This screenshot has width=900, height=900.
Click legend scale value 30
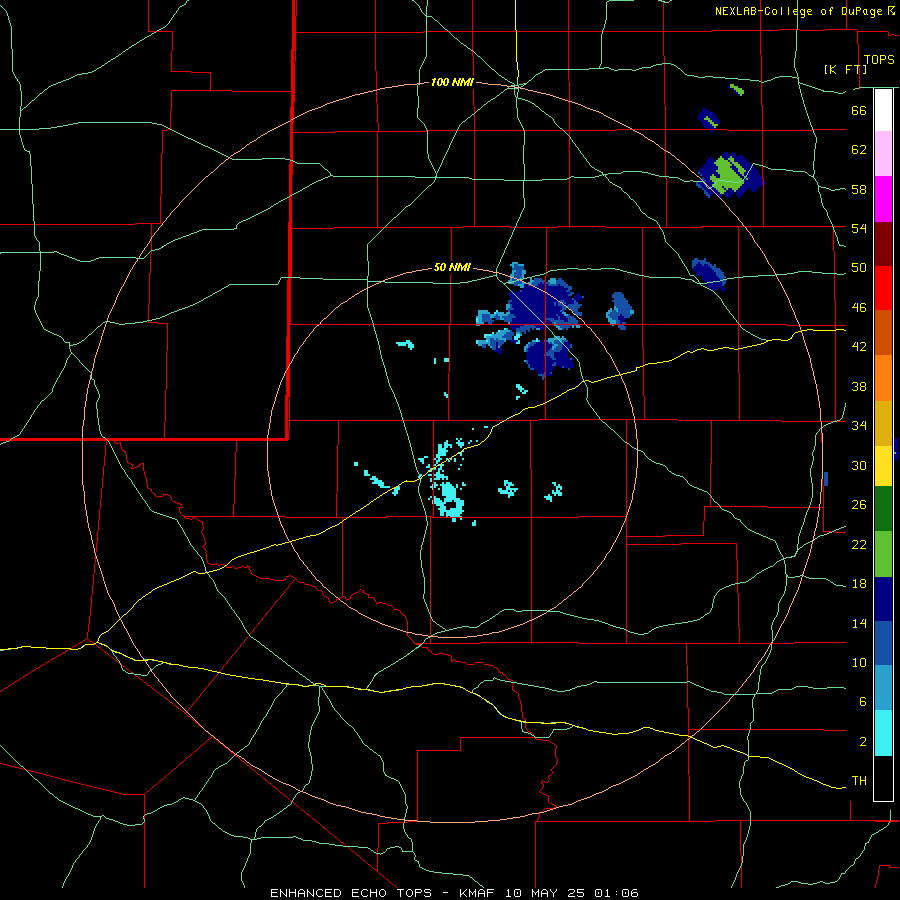point(859,465)
